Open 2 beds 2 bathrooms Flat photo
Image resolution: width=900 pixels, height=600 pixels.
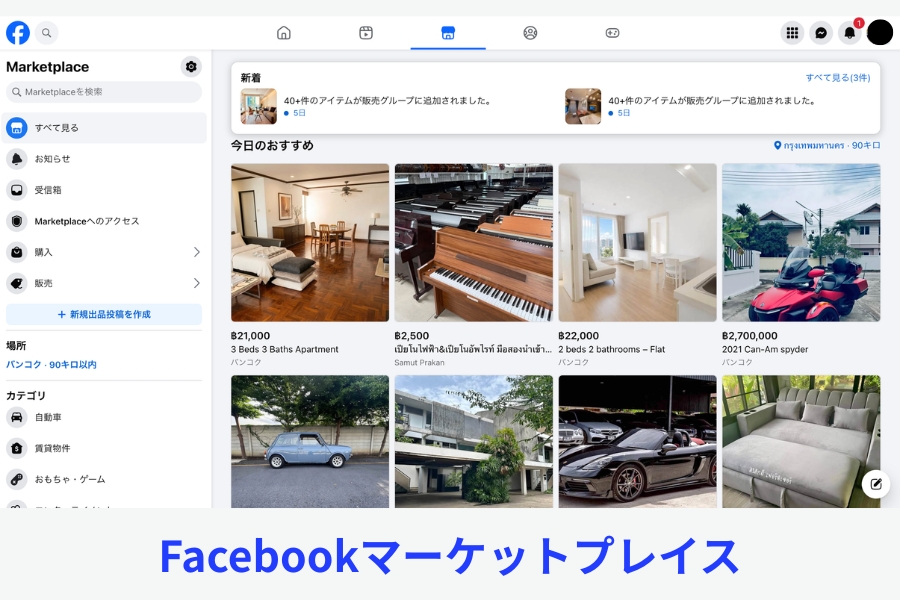click(x=637, y=242)
